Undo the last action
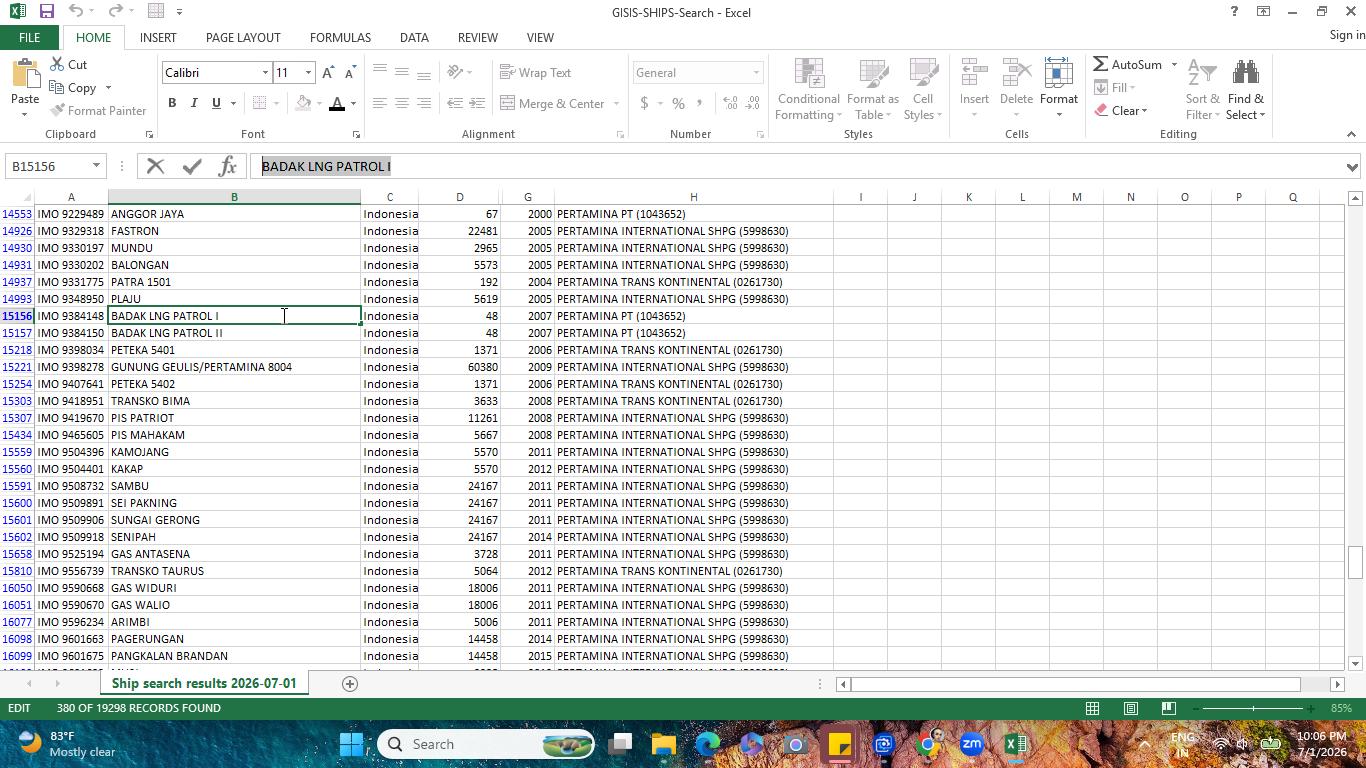Viewport: 1366px width, 768px height. coord(76,11)
